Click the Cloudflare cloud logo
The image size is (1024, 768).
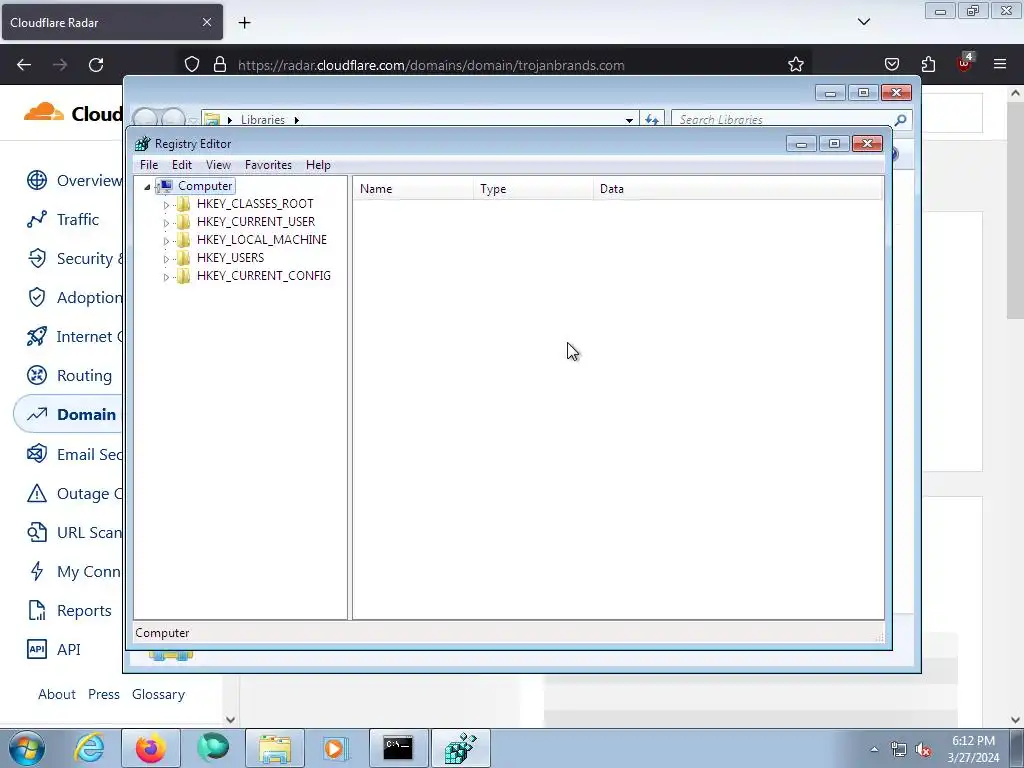pyautogui.click(x=44, y=112)
